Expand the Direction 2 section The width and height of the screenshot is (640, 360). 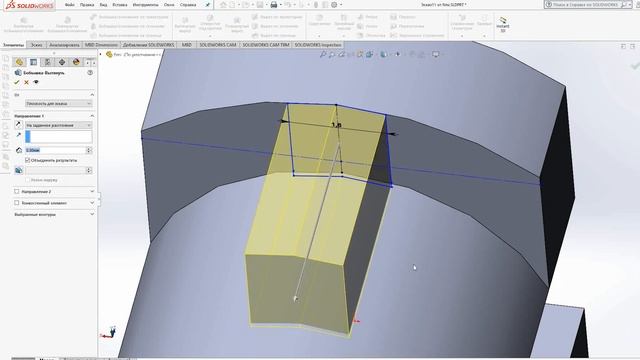[92, 191]
